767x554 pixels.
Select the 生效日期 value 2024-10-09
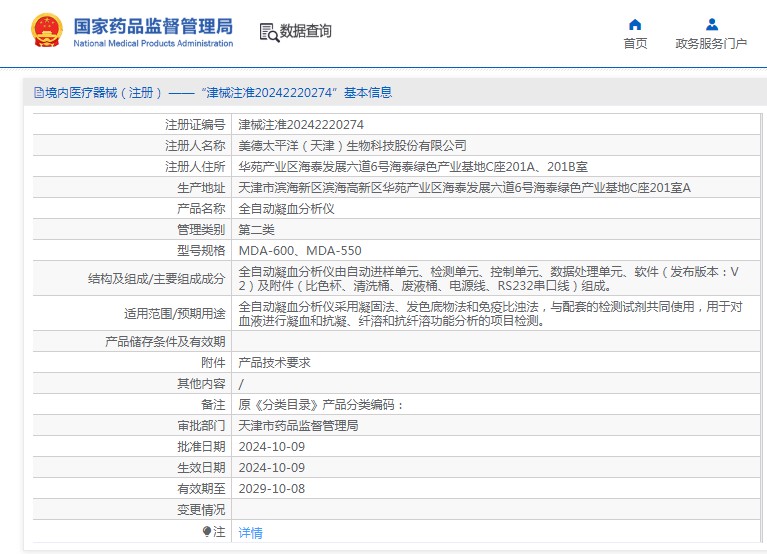click(271, 468)
